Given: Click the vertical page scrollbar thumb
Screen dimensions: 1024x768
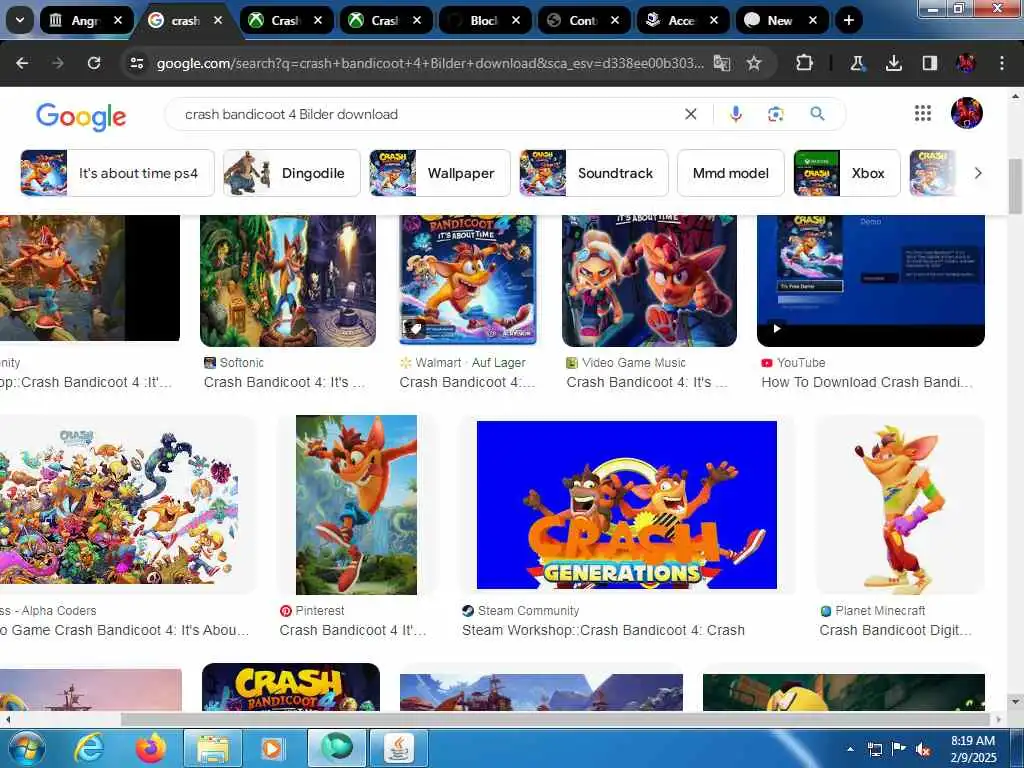Looking at the screenshot, I should (1016, 186).
